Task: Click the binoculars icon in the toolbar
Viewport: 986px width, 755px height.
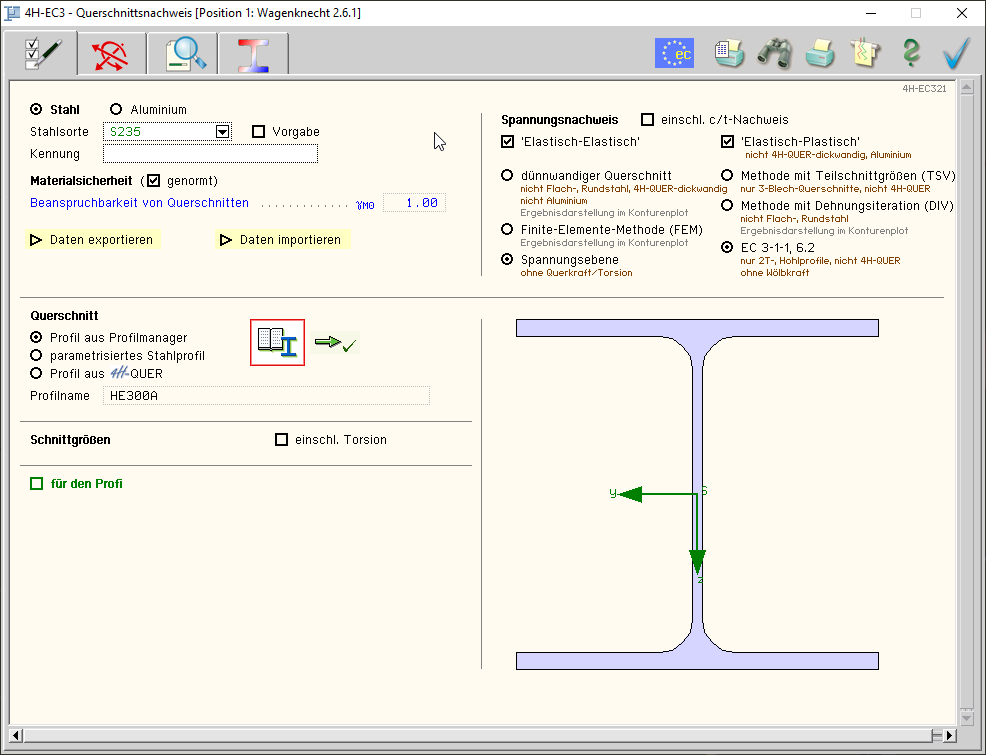Action: (774, 53)
